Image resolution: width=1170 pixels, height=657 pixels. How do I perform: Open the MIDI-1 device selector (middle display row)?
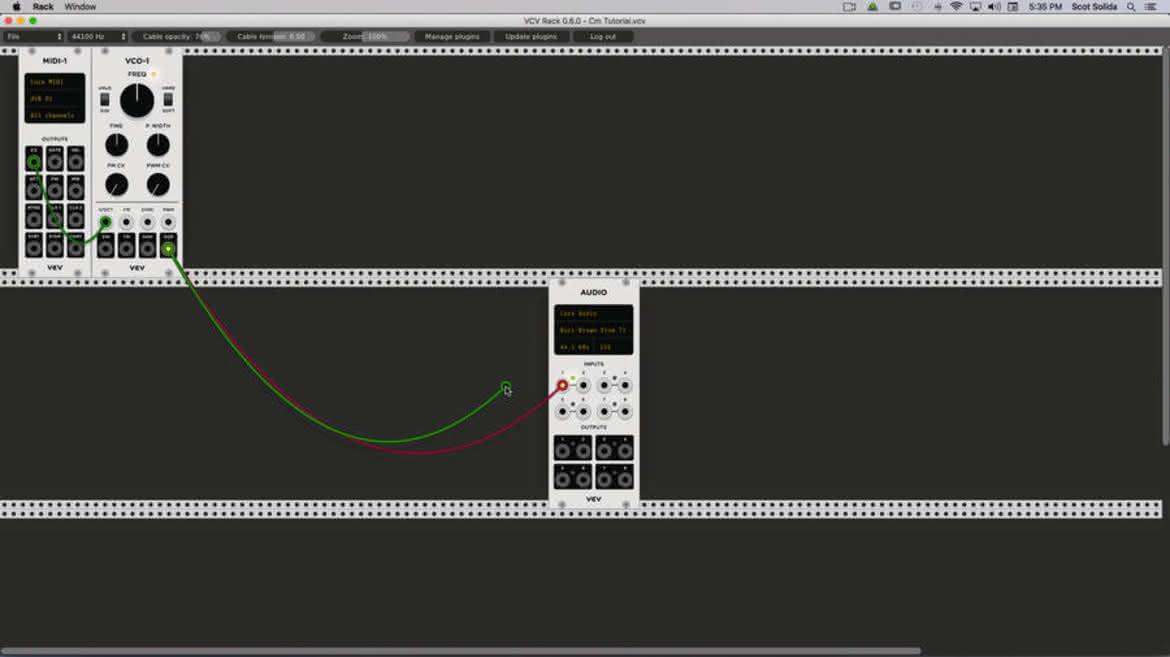tap(54, 99)
